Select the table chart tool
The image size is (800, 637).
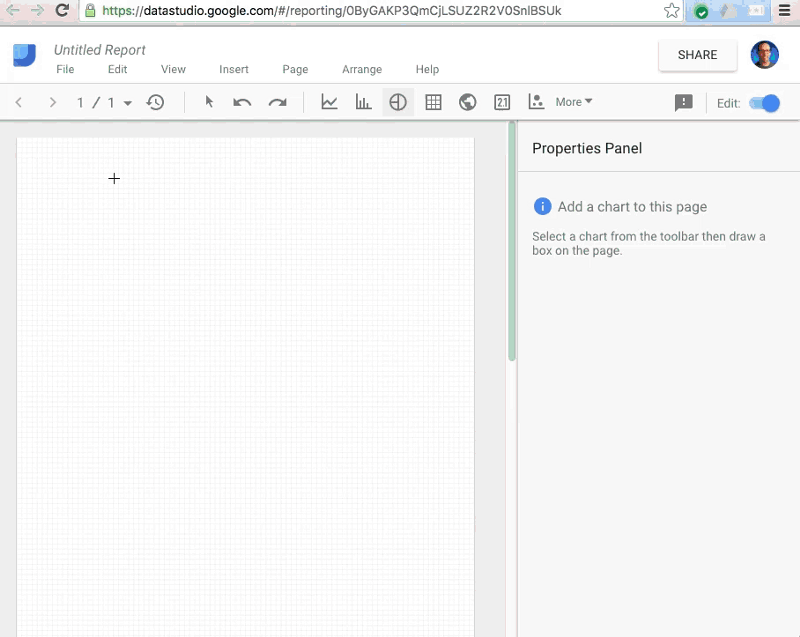click(433, 102)
